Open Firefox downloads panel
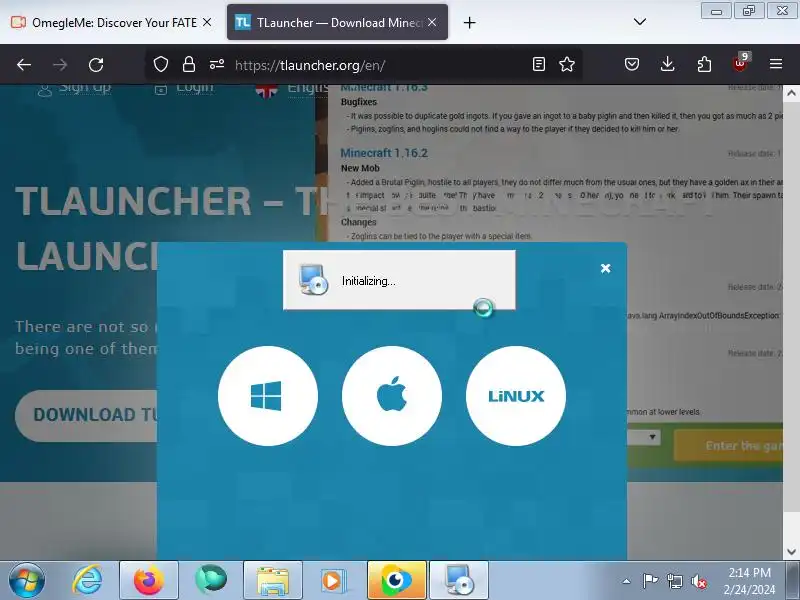This screenshot has width=800, height=600. (667, 64)
